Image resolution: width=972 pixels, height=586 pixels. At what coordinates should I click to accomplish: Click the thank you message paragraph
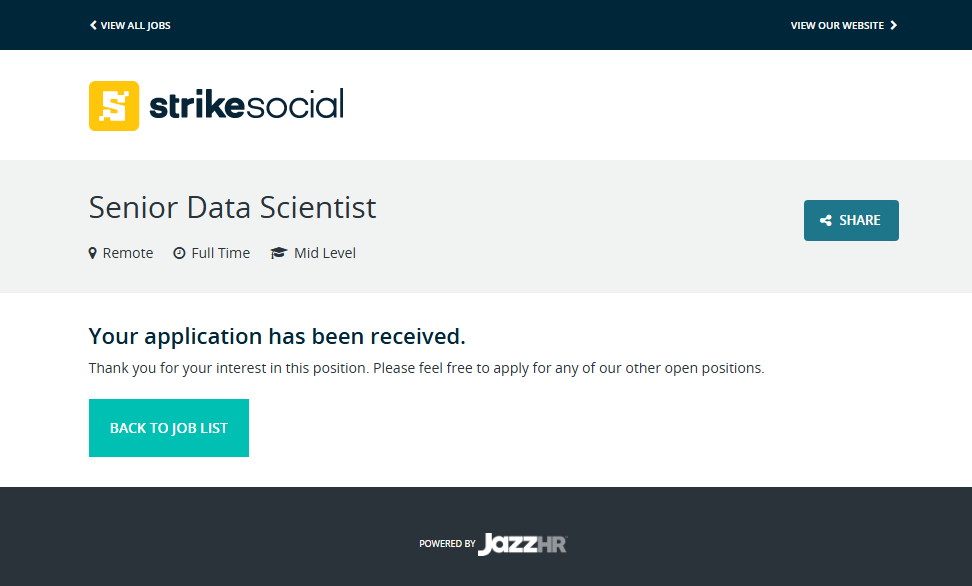(426, 368)
